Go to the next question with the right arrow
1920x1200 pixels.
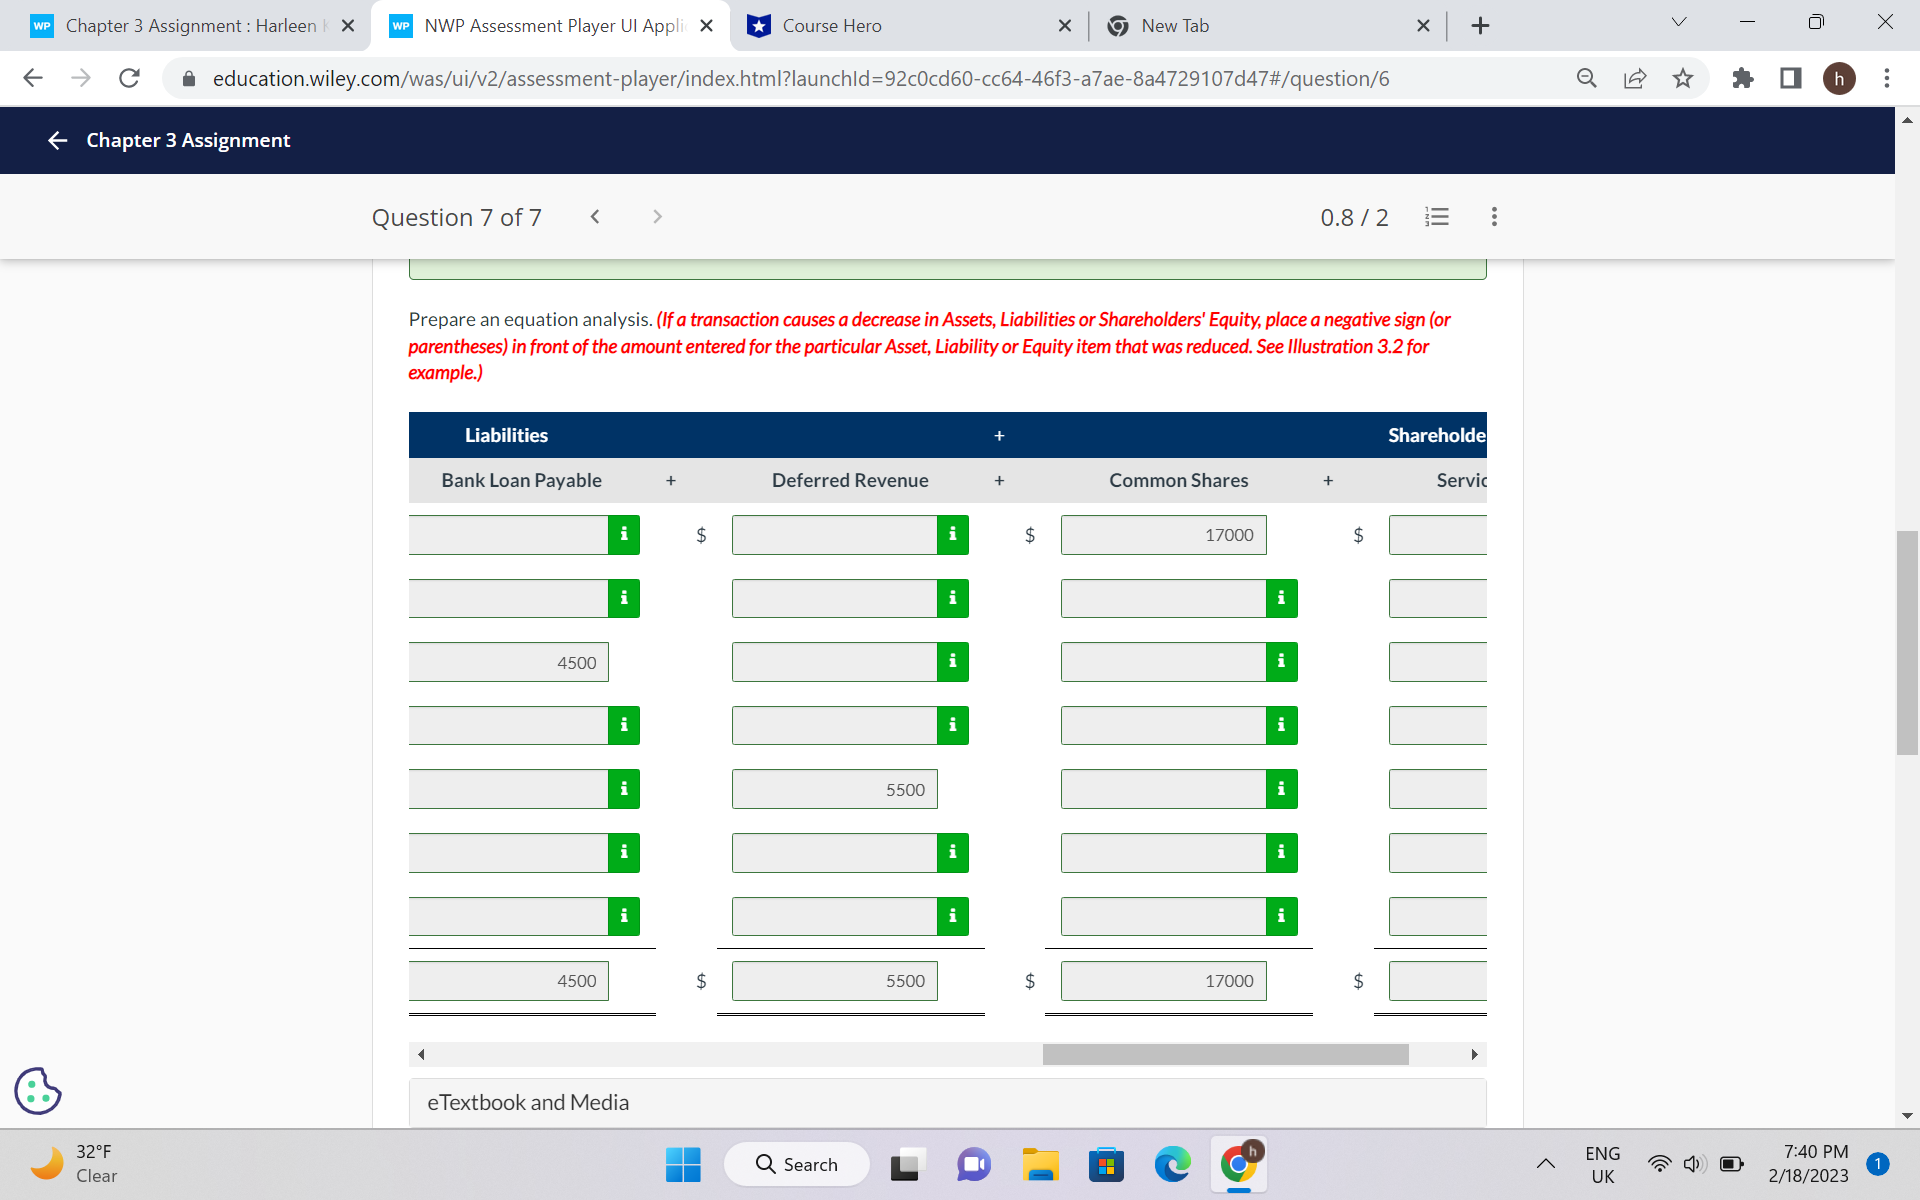657,216
